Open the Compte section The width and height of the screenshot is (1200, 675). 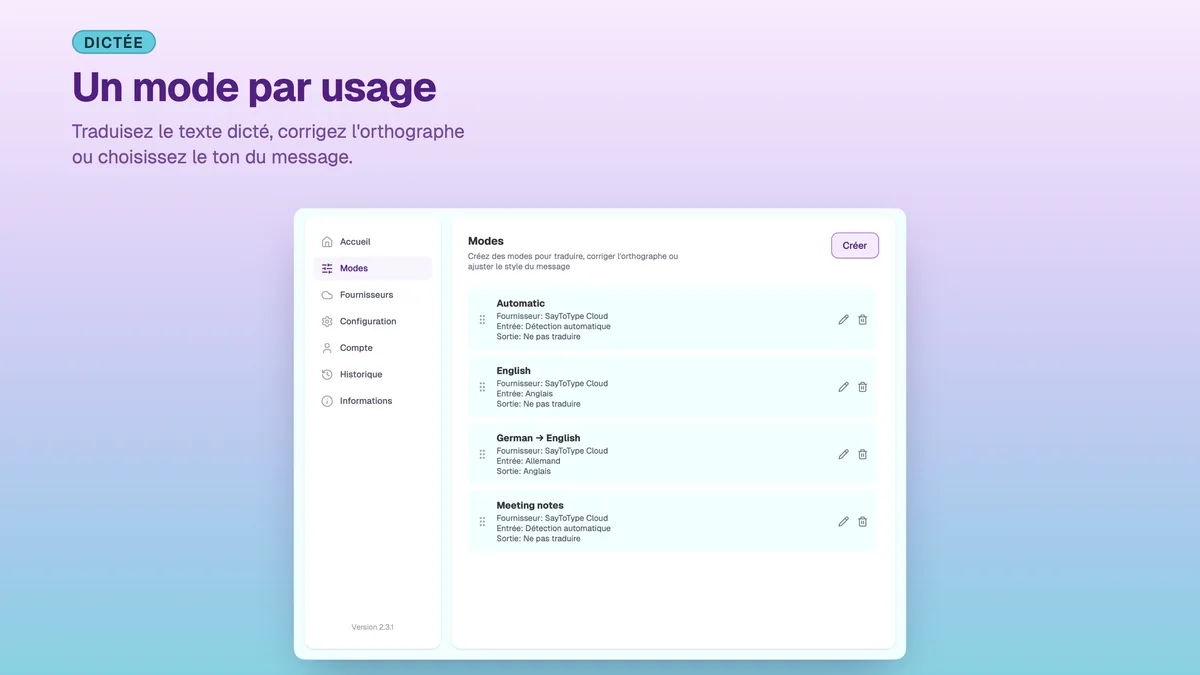(372, 348)
